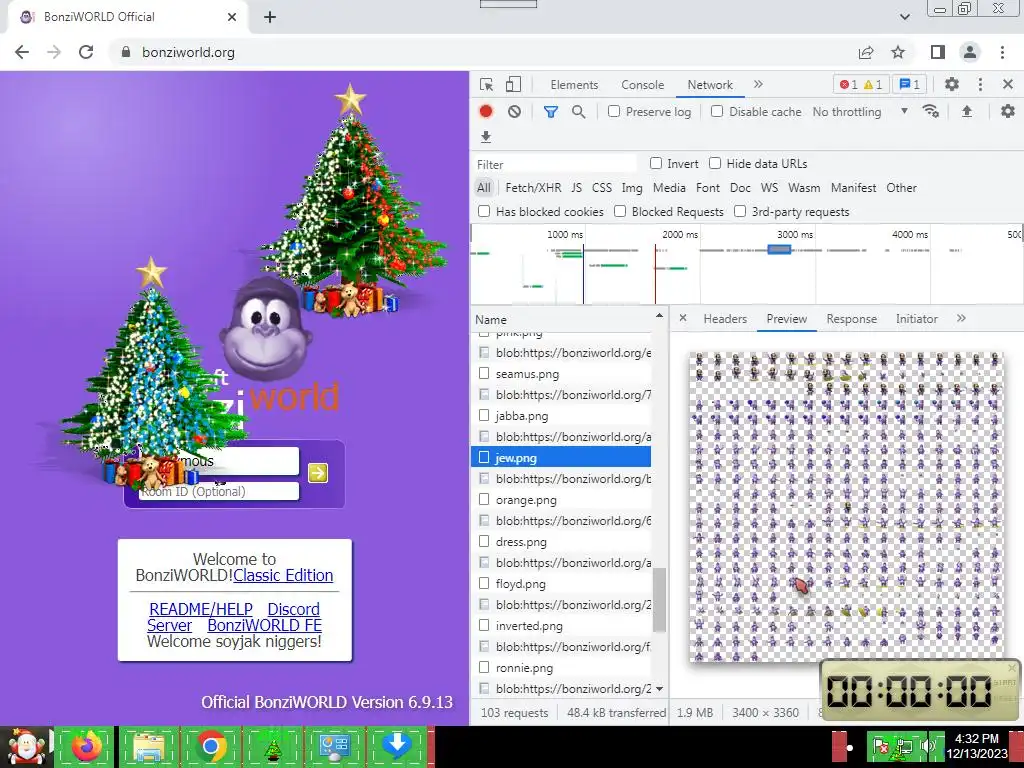Close the request details pane
Image resolution: width=1024 pixels, height=768 pixels.
[682, 318]
